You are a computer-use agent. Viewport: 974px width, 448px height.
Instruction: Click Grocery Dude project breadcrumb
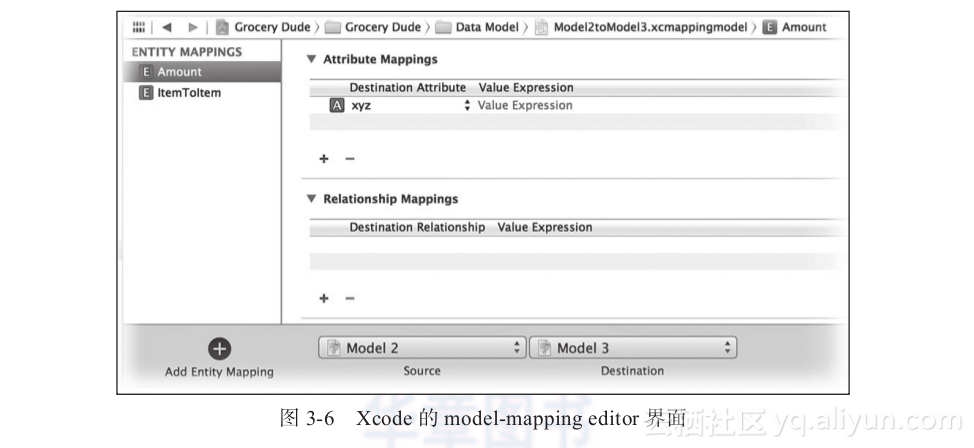263,27
